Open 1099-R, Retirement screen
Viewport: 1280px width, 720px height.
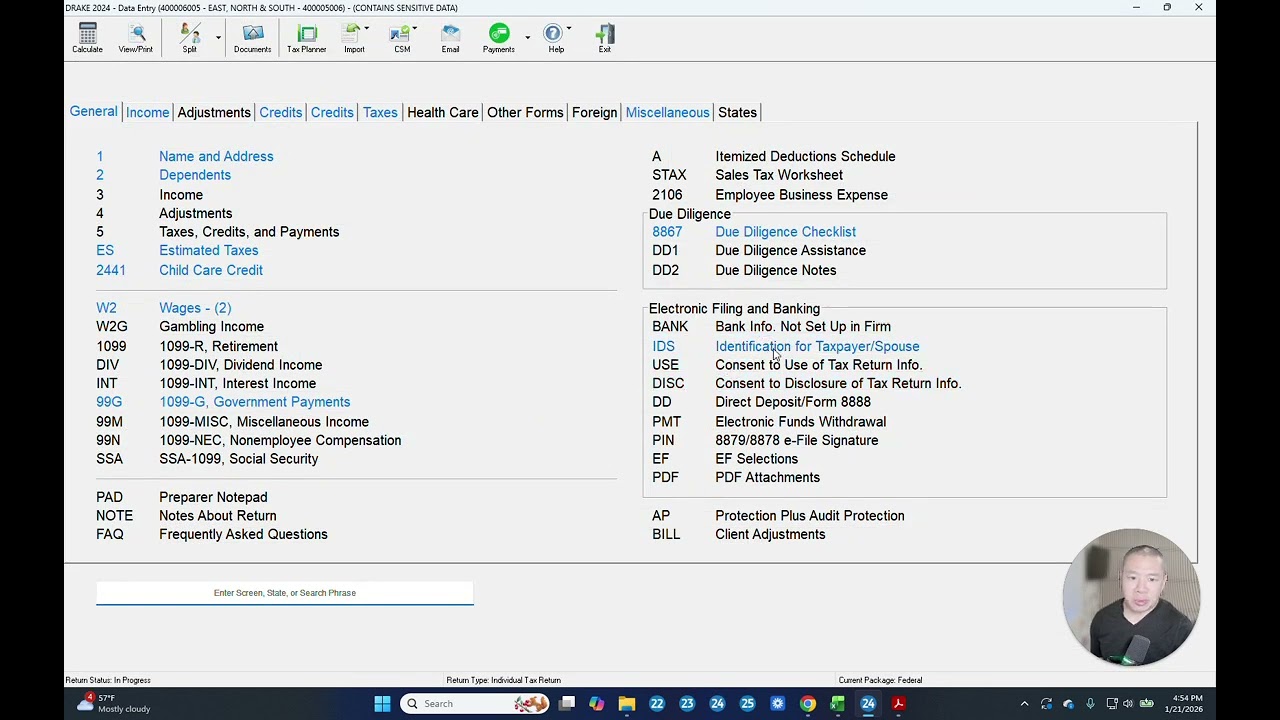tap(218, 346)
